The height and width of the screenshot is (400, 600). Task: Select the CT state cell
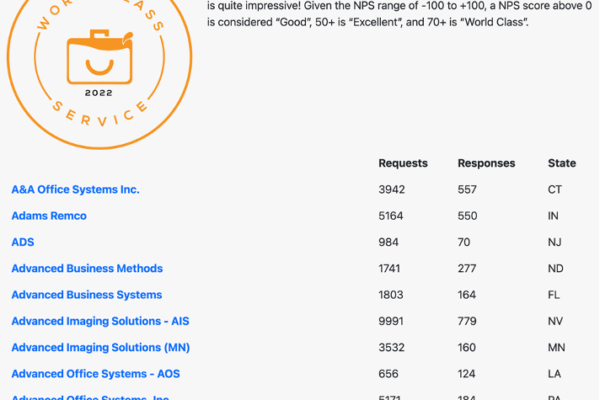click(x=556, y=189)
